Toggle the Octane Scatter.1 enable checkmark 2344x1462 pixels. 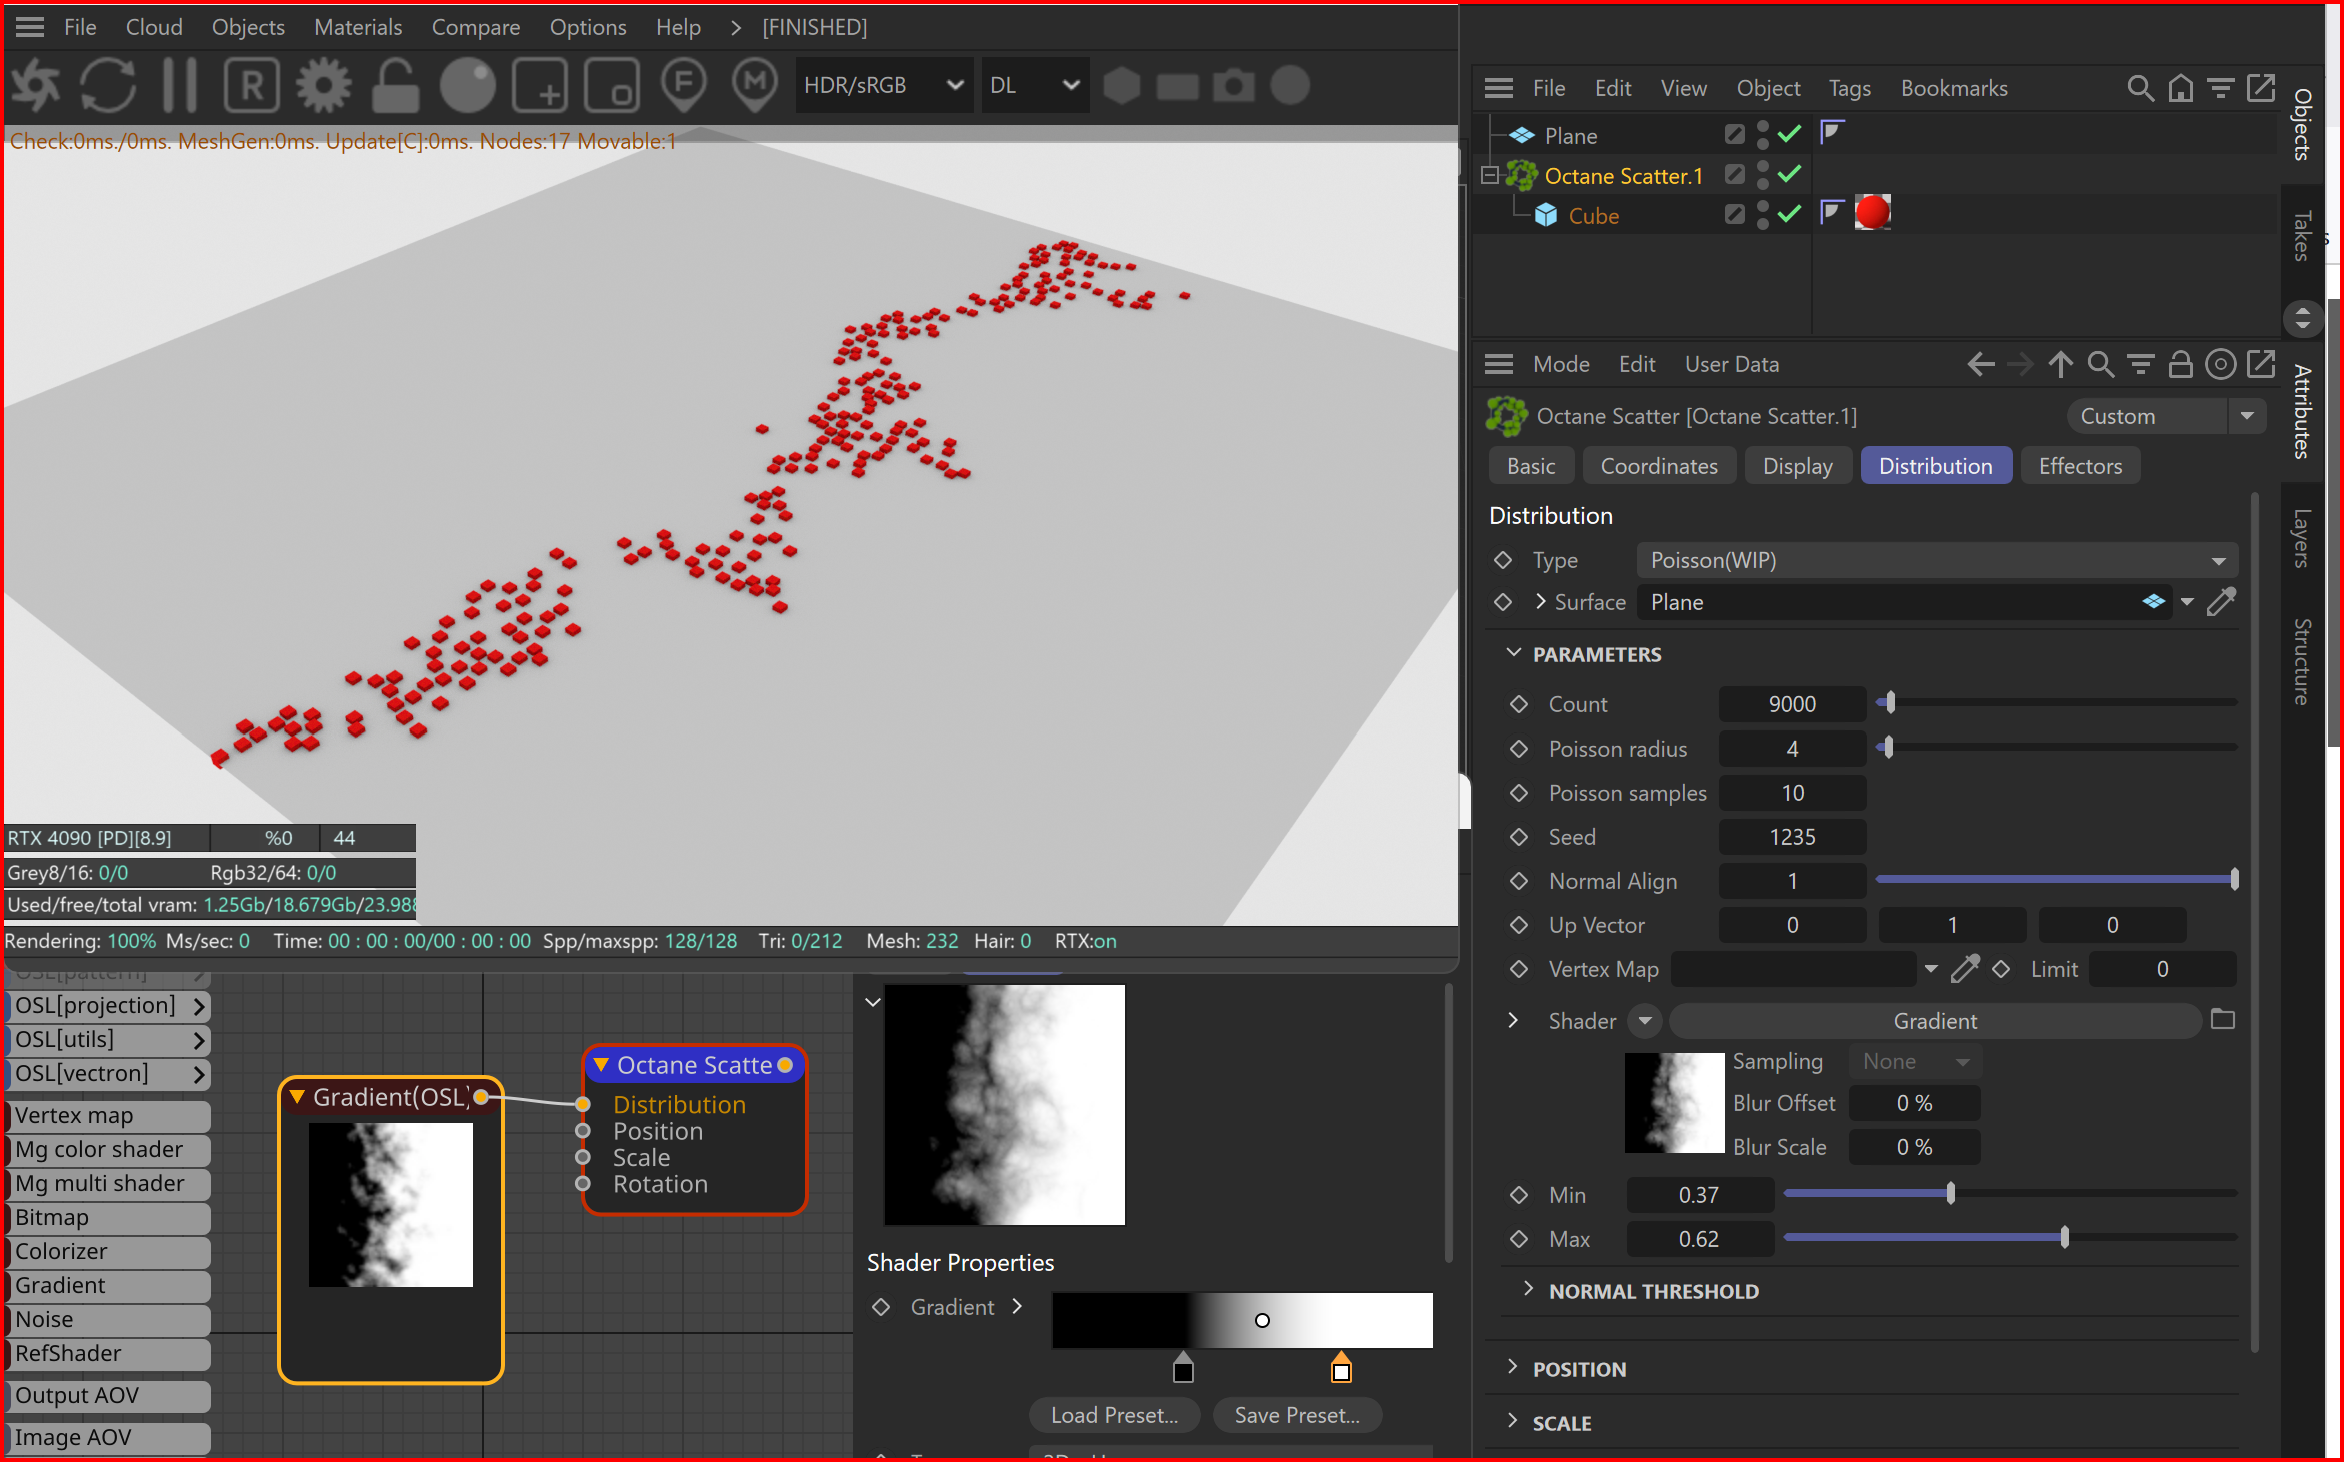(x=1790, y=175)
